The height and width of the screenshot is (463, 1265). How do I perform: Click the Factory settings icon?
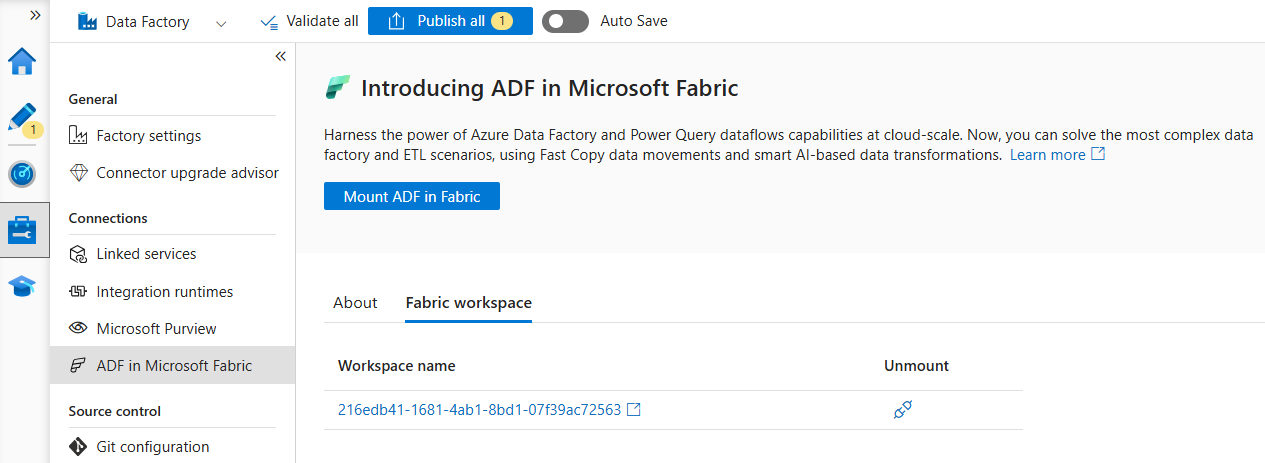[x=79, y=136]
